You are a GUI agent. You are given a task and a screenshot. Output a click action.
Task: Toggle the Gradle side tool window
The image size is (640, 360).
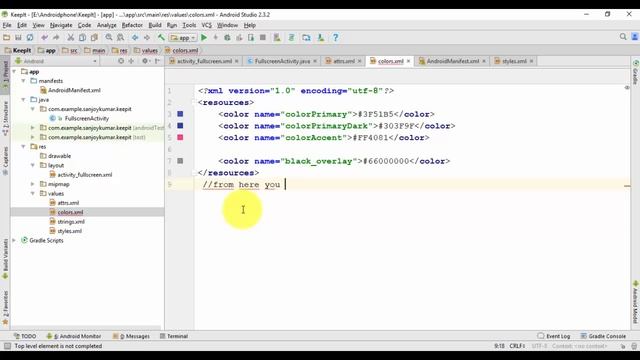coord(635,72)
